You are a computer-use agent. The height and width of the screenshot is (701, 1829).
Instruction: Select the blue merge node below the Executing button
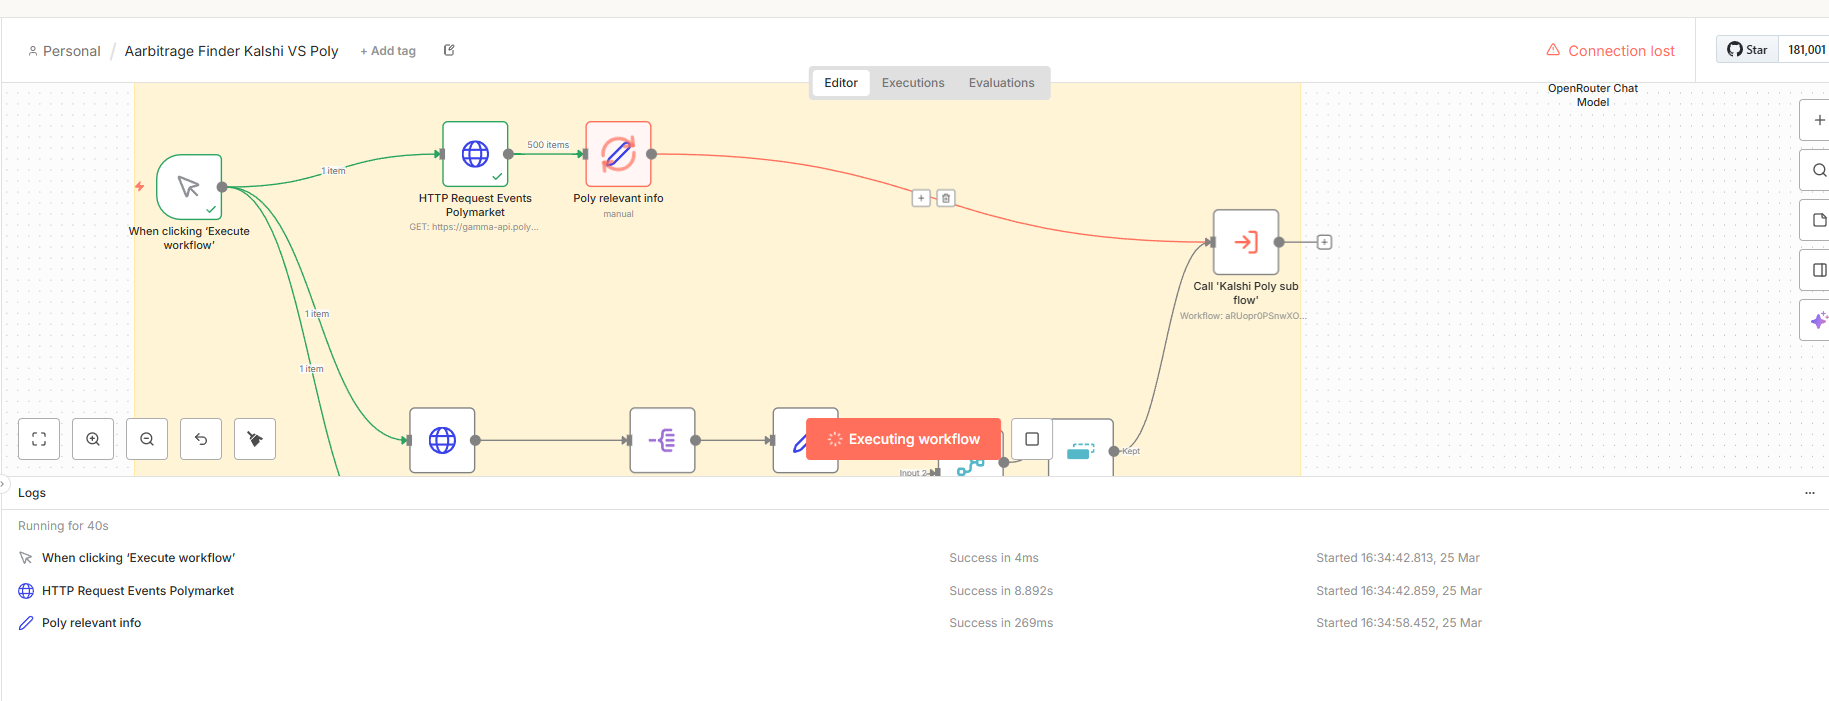[x=971, y=467]
